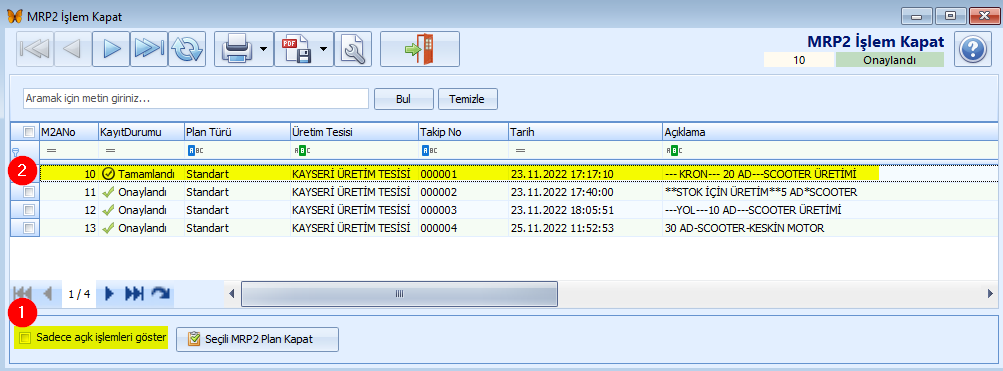Go to next grid record in pager

109,294
